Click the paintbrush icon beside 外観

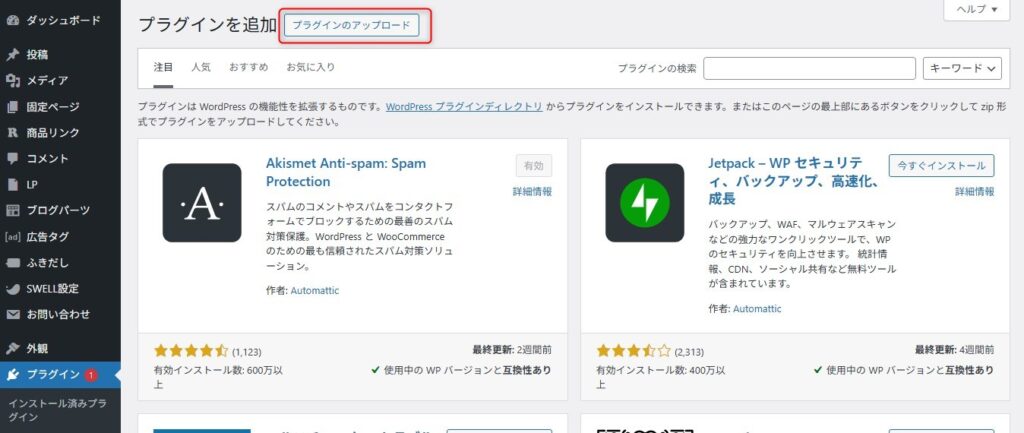coord(12,348)
